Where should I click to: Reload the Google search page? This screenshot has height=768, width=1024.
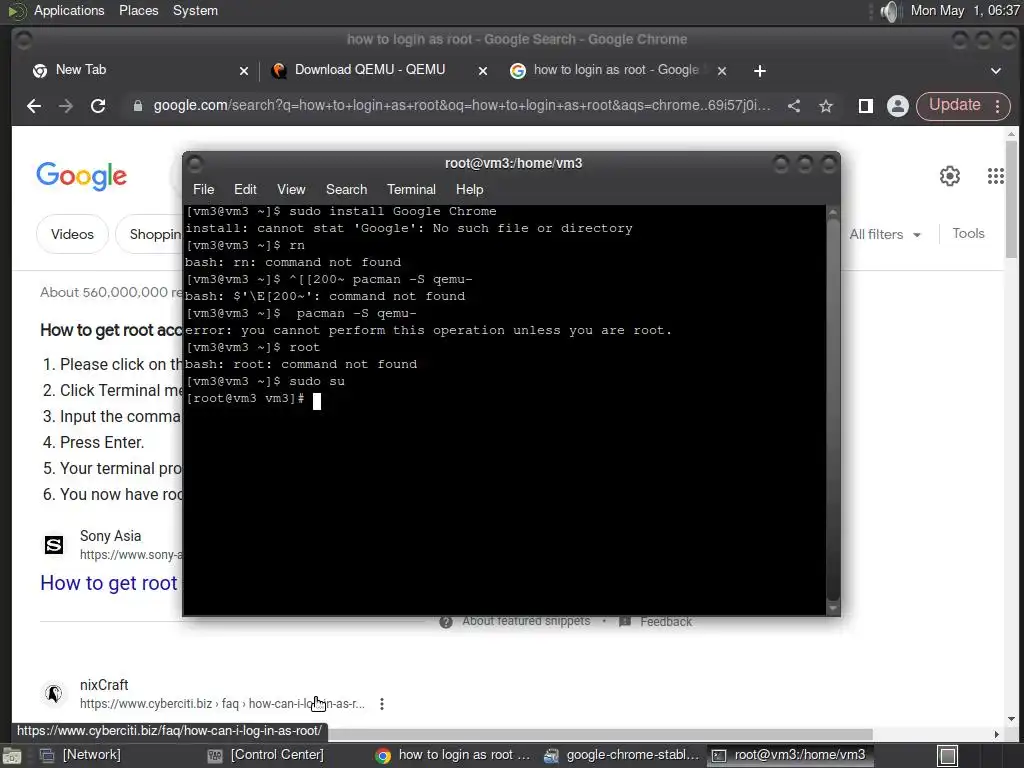coord(98,106)
